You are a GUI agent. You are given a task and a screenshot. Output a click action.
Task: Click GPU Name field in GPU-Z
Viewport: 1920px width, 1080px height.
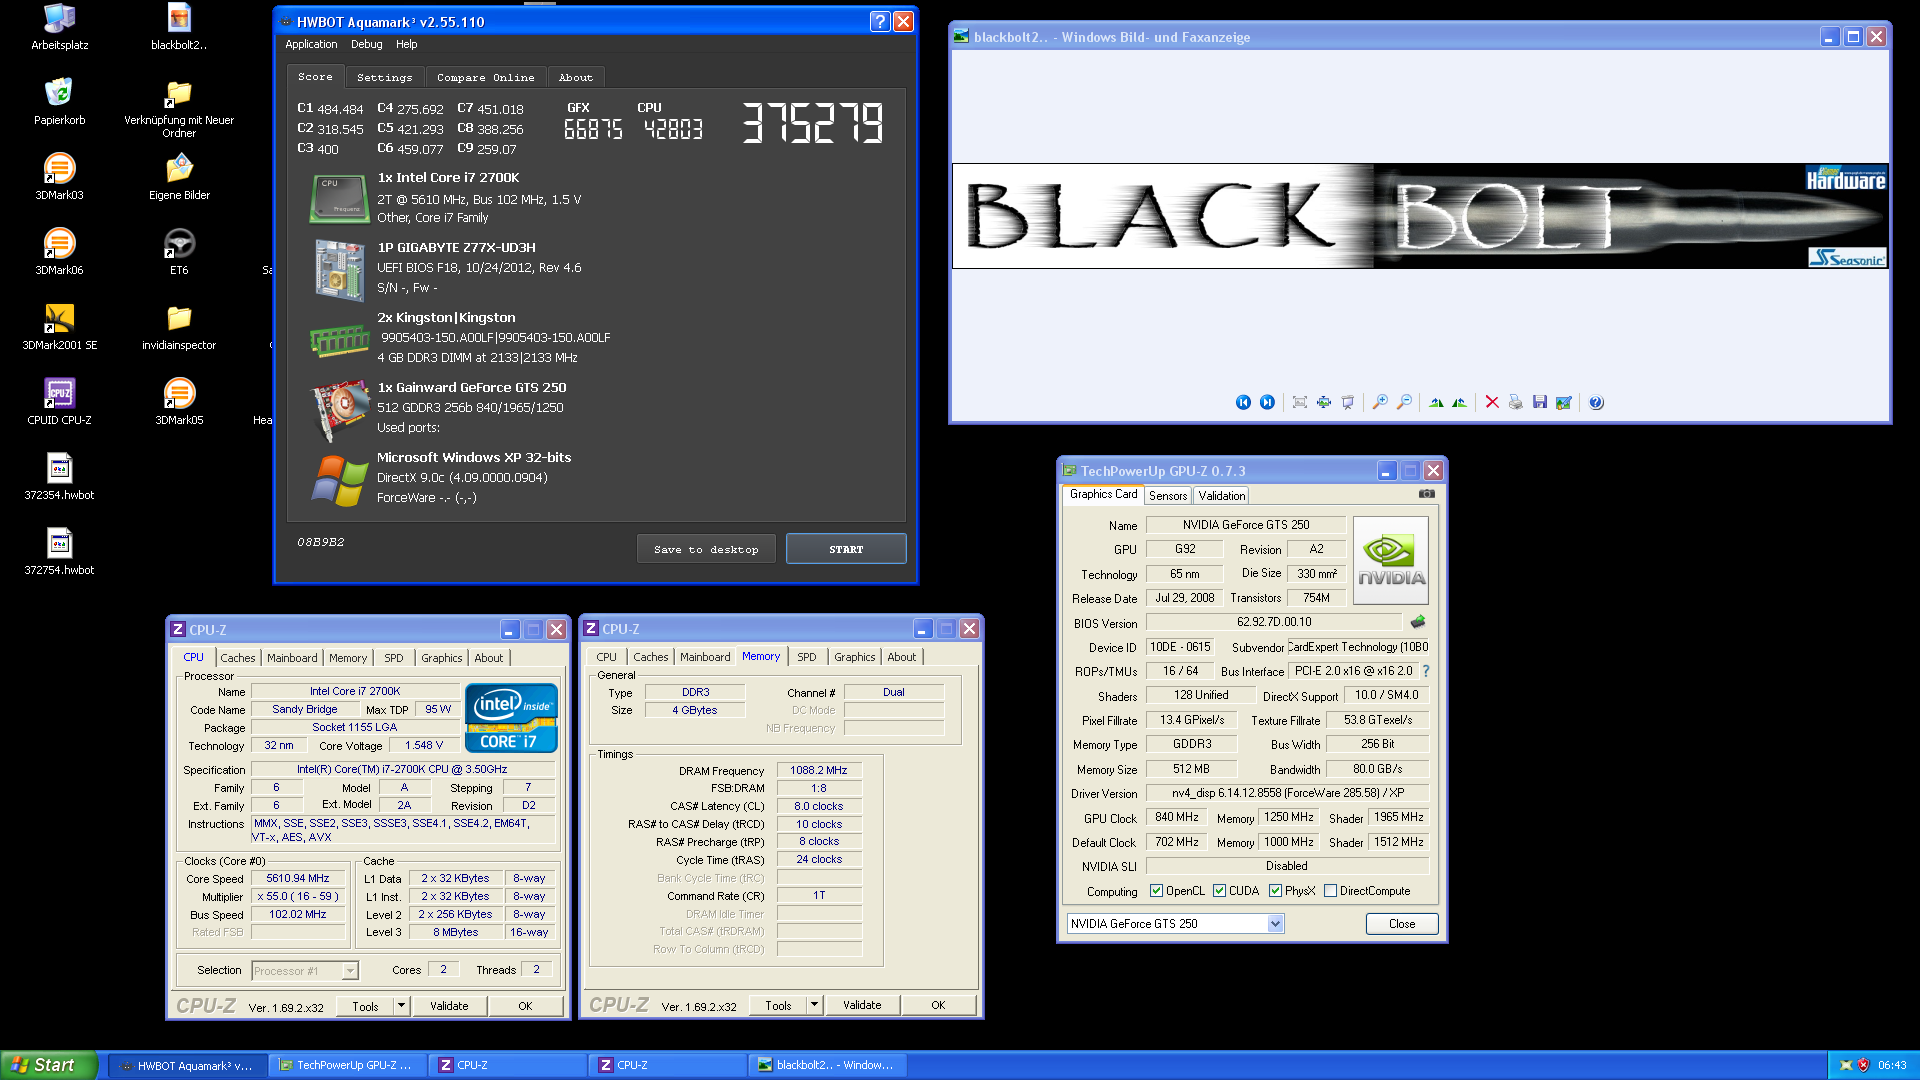[x=1245, y=525]
